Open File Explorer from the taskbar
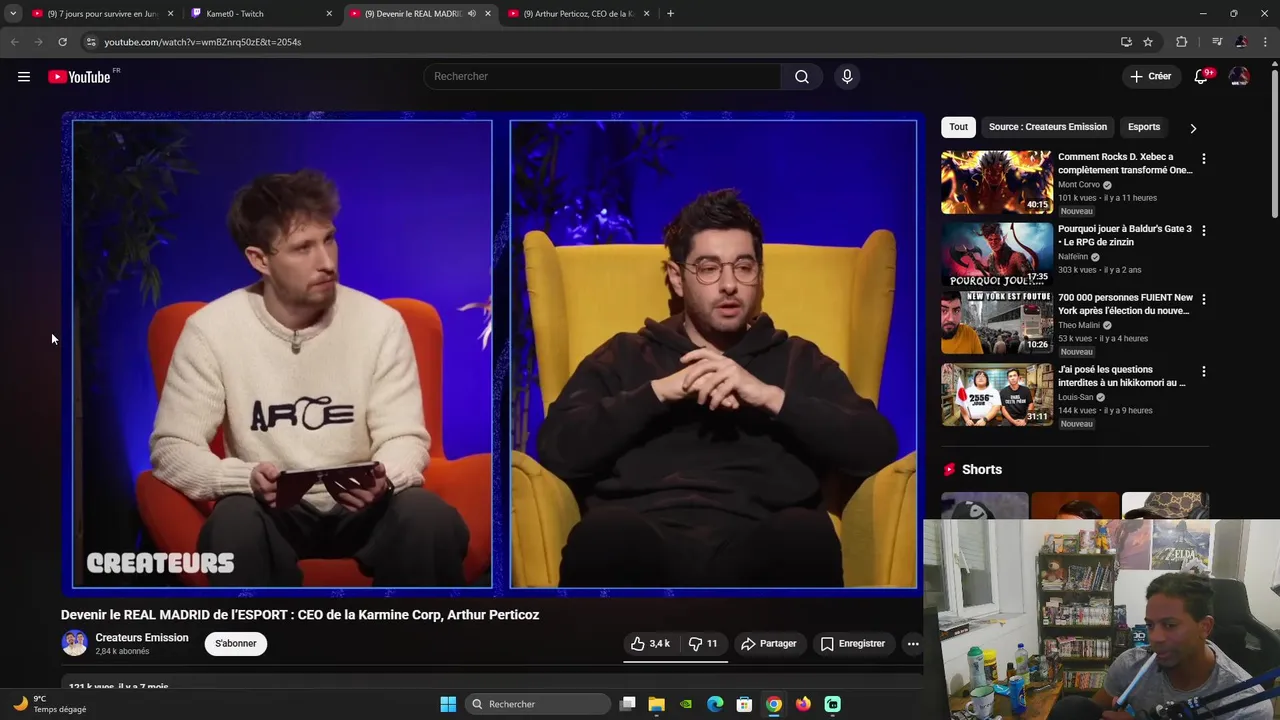The width and height of the screenshot is (1280, 720). 657,704
